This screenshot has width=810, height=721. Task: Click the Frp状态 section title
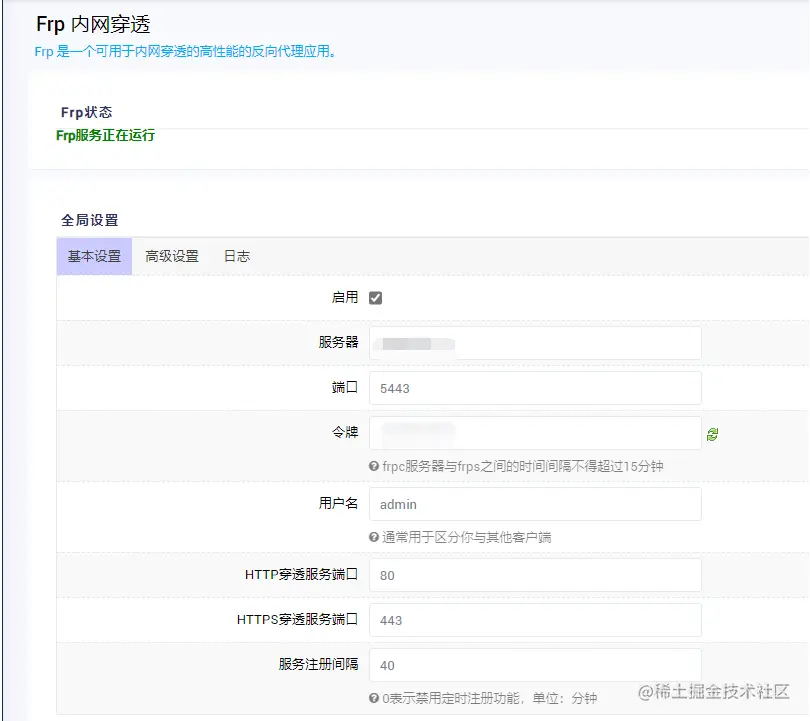click(86, 112)
